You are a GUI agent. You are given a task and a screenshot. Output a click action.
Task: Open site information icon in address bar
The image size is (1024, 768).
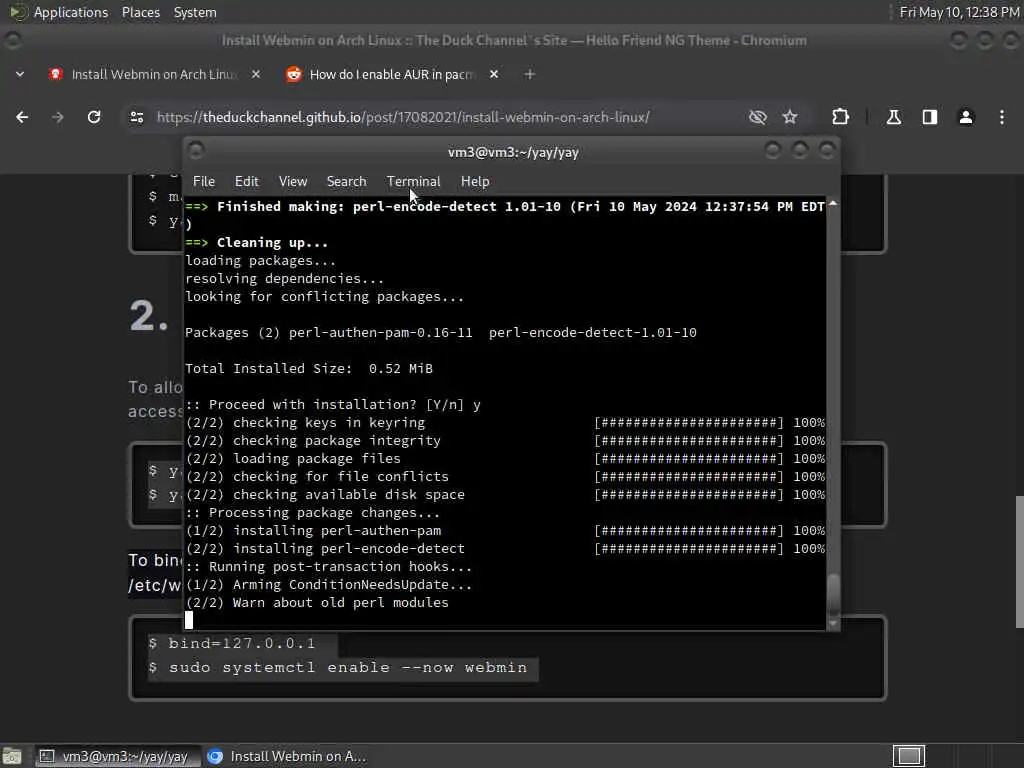136,117
